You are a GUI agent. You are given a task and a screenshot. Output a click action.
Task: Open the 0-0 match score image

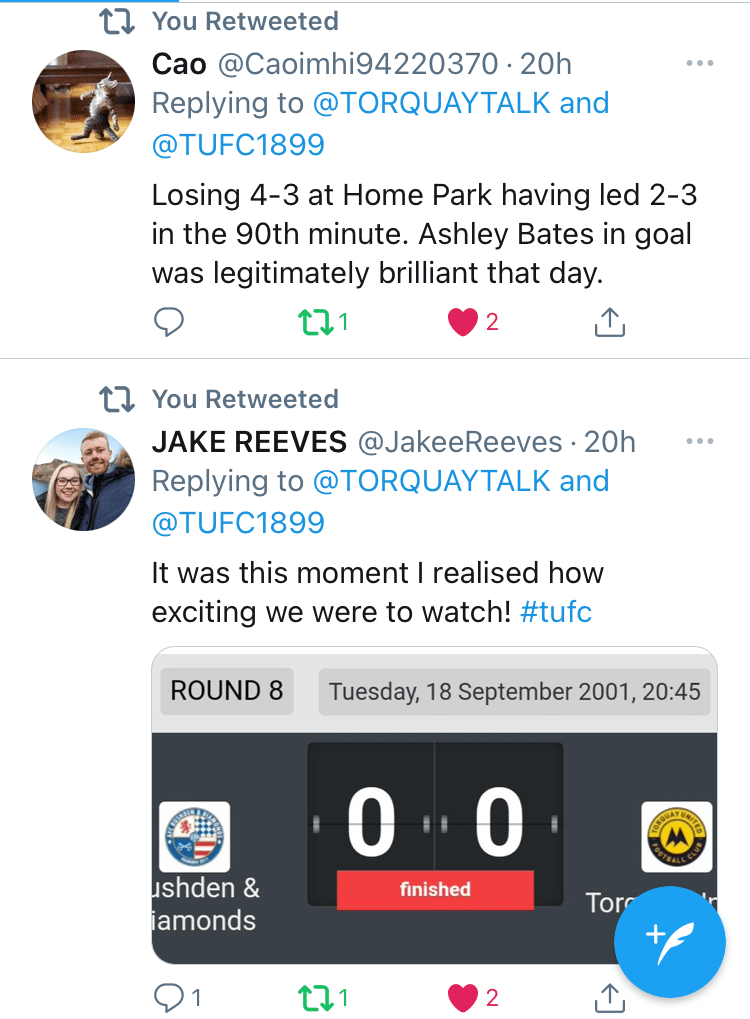click(435, 825)
